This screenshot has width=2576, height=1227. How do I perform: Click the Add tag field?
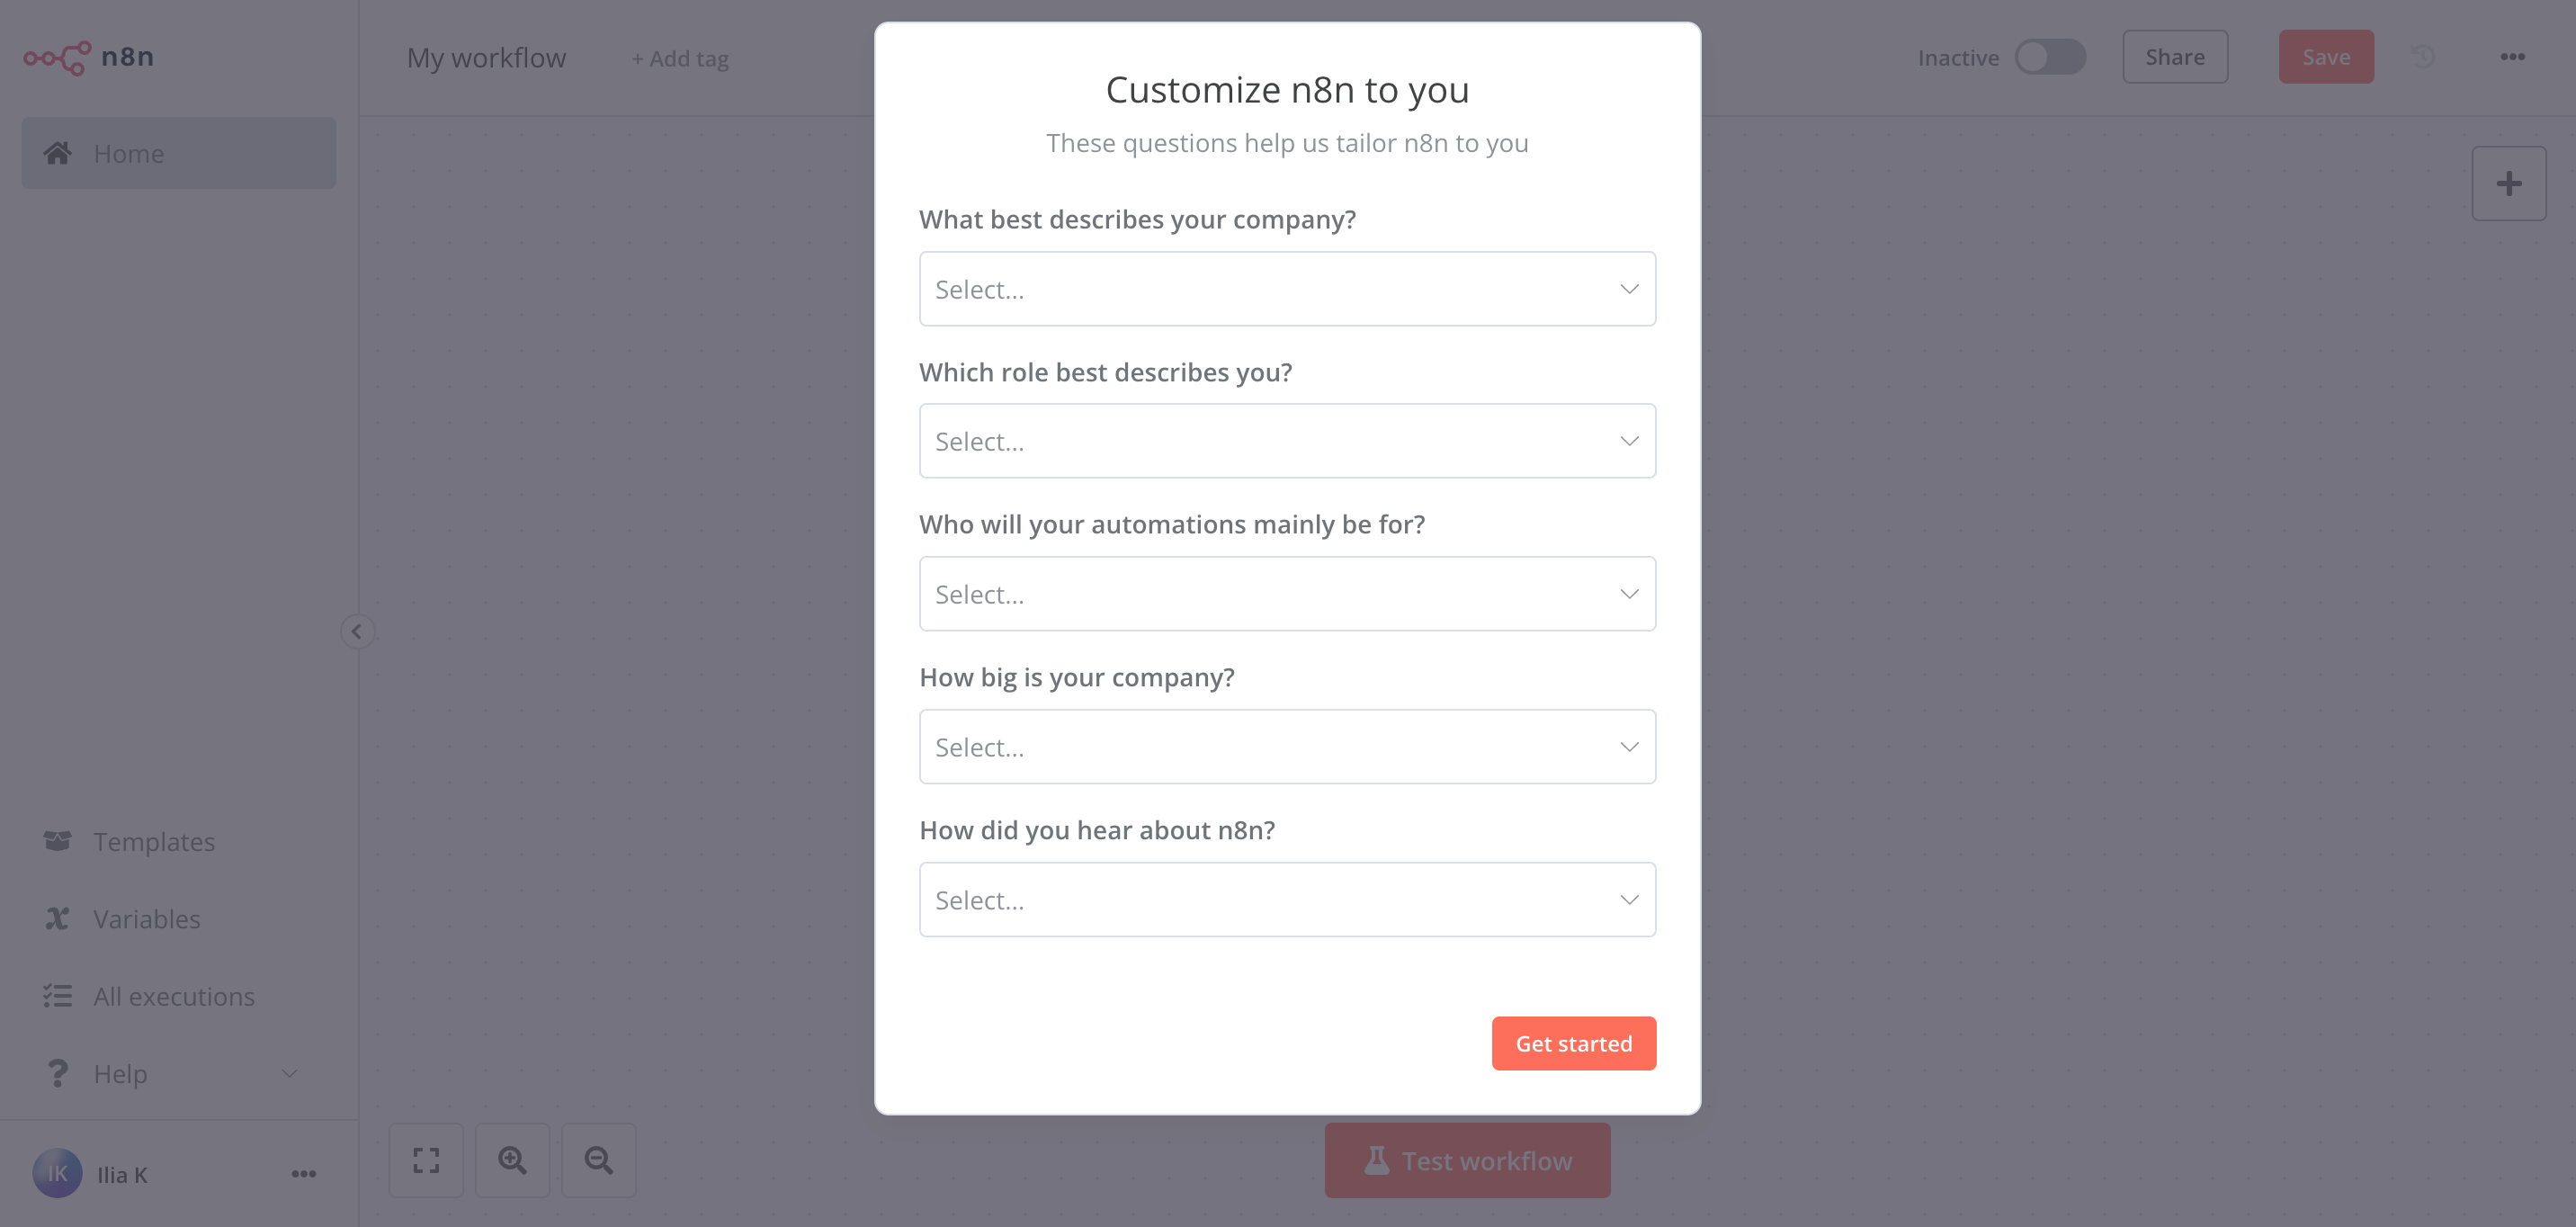pos(680,59)
